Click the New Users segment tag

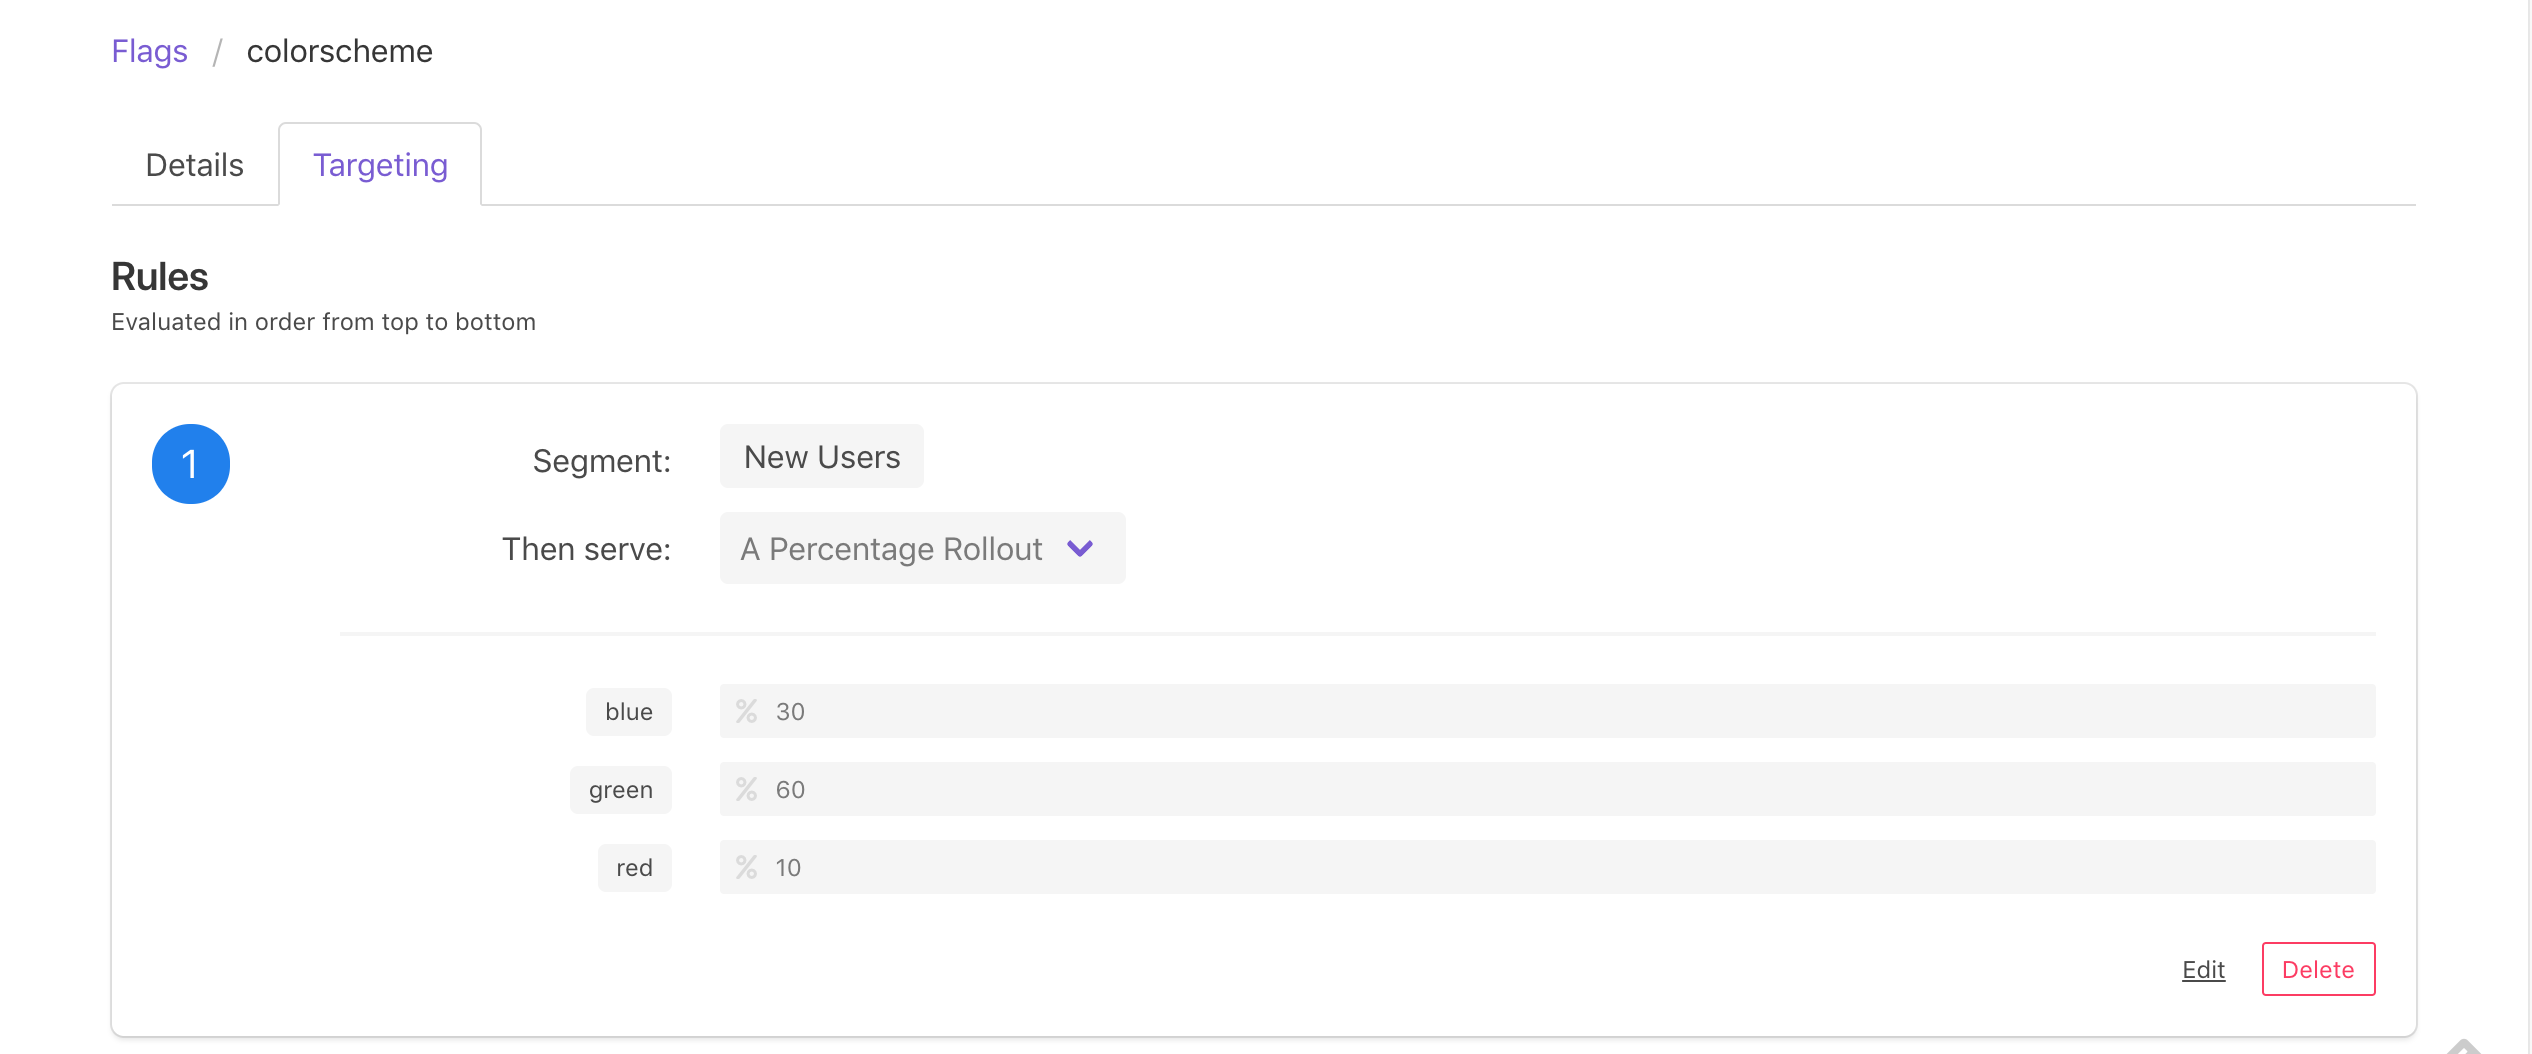point(822,456)
